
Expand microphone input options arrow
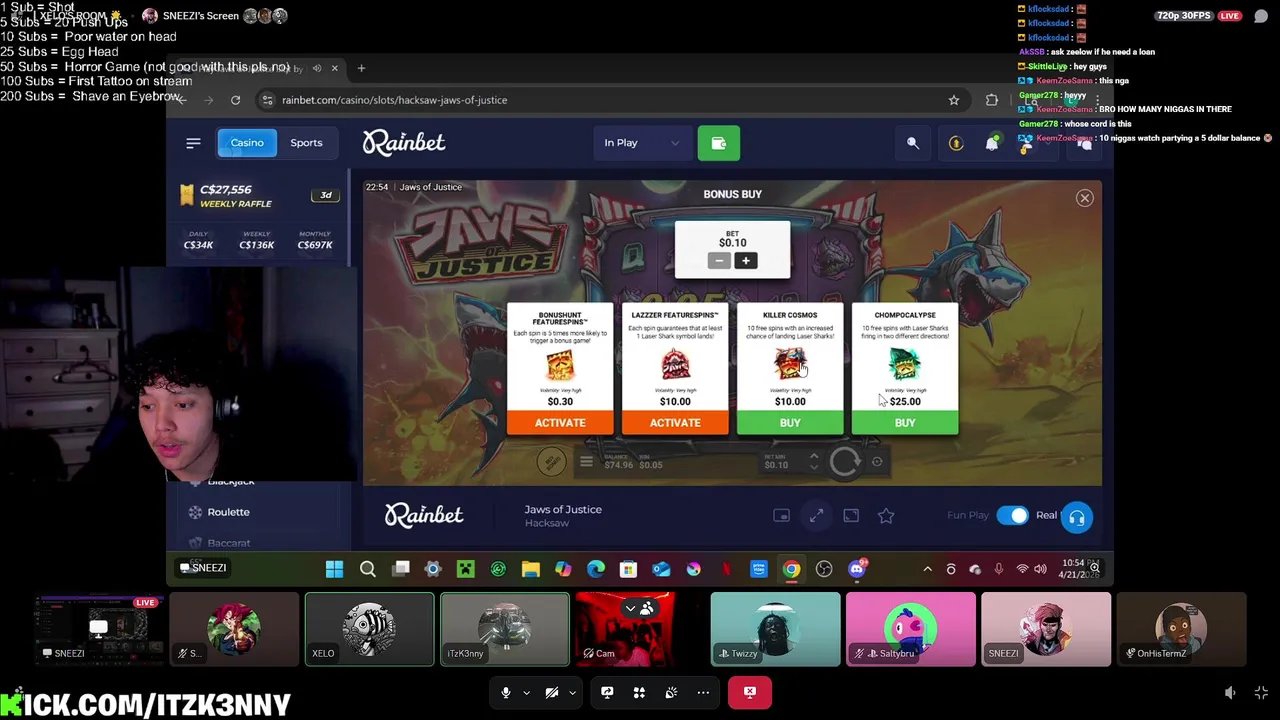[526, 692]
